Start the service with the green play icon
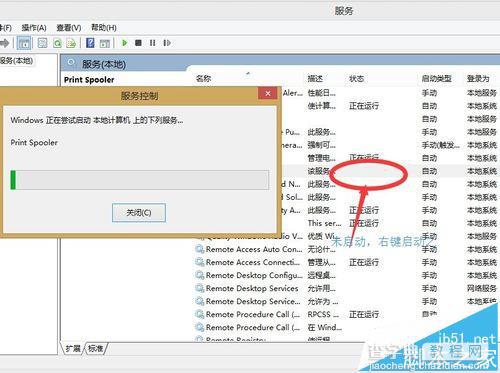Viewport: 500px width, 373px height. (124, 43)
